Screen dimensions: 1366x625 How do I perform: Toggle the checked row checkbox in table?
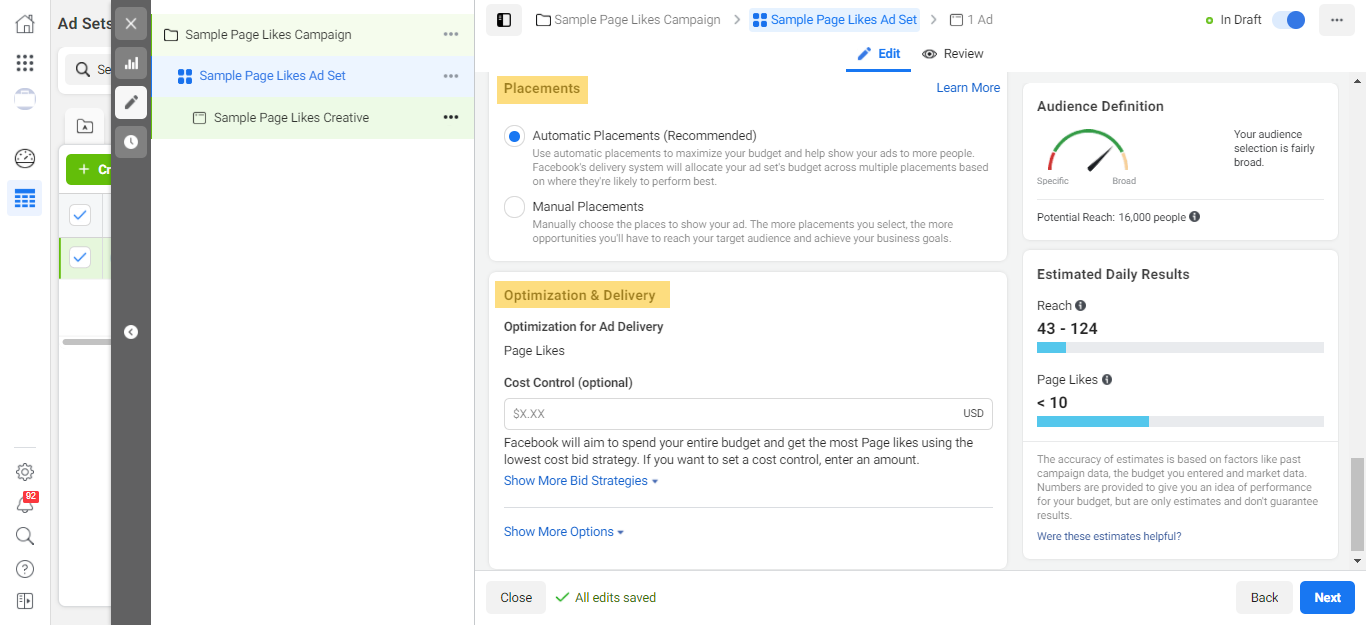[80, 258]
